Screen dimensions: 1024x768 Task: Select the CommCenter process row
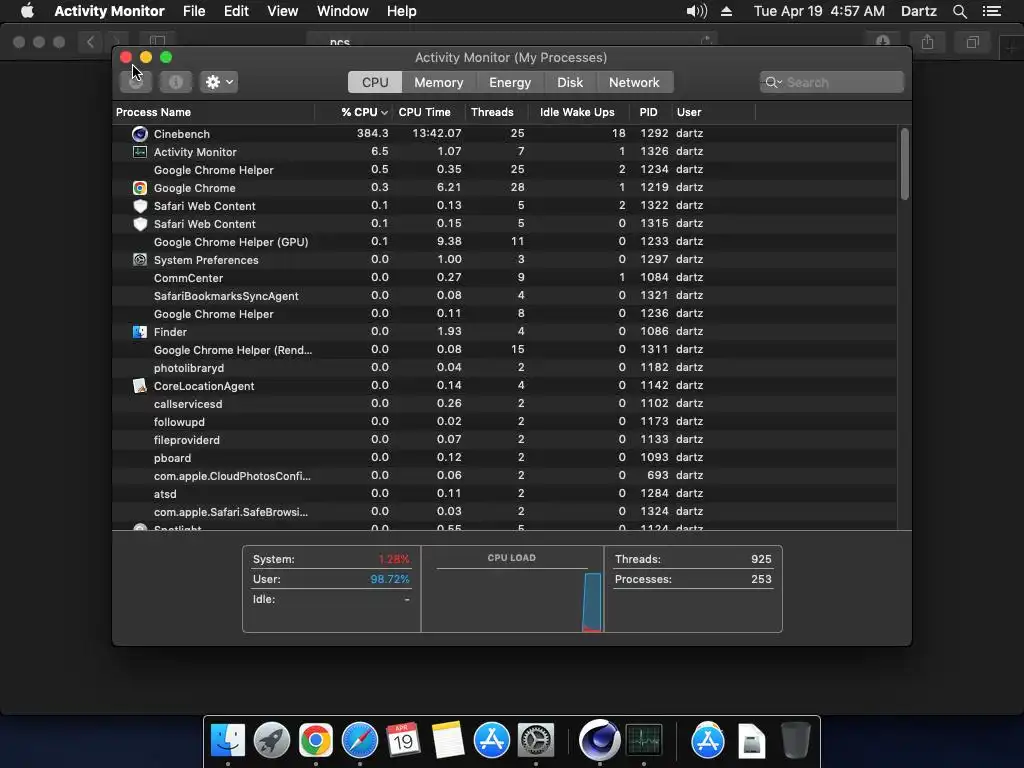click(505, 278)
